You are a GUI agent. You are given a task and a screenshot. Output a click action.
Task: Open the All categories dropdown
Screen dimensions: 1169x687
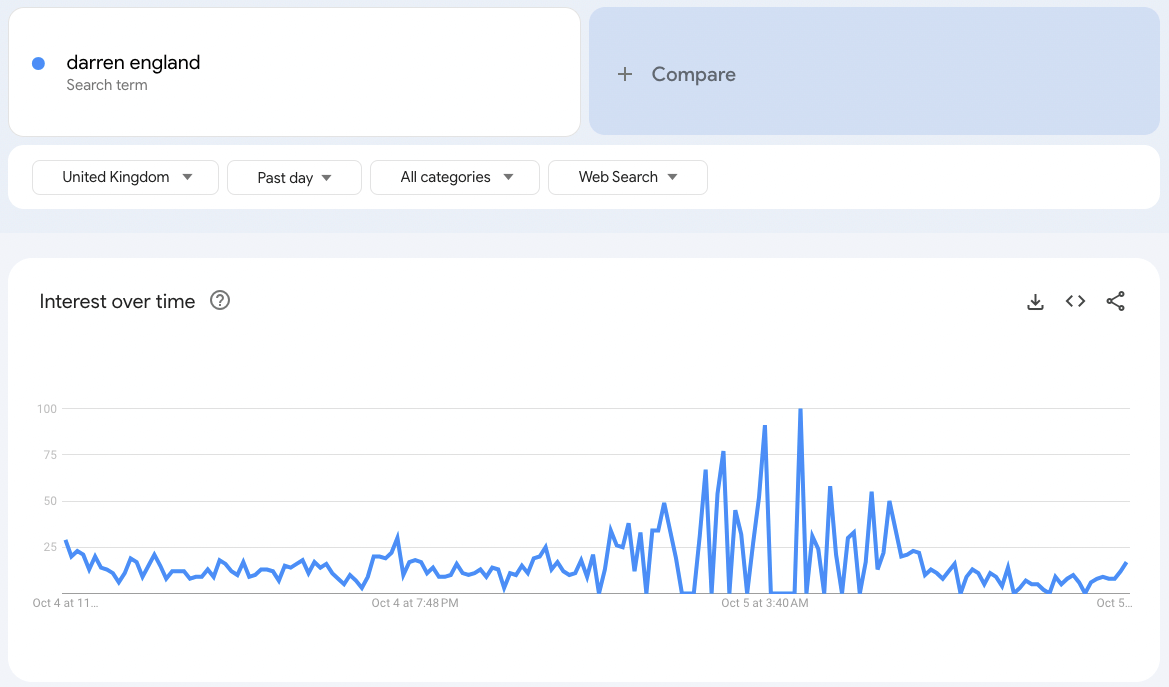tap(455, 177)
